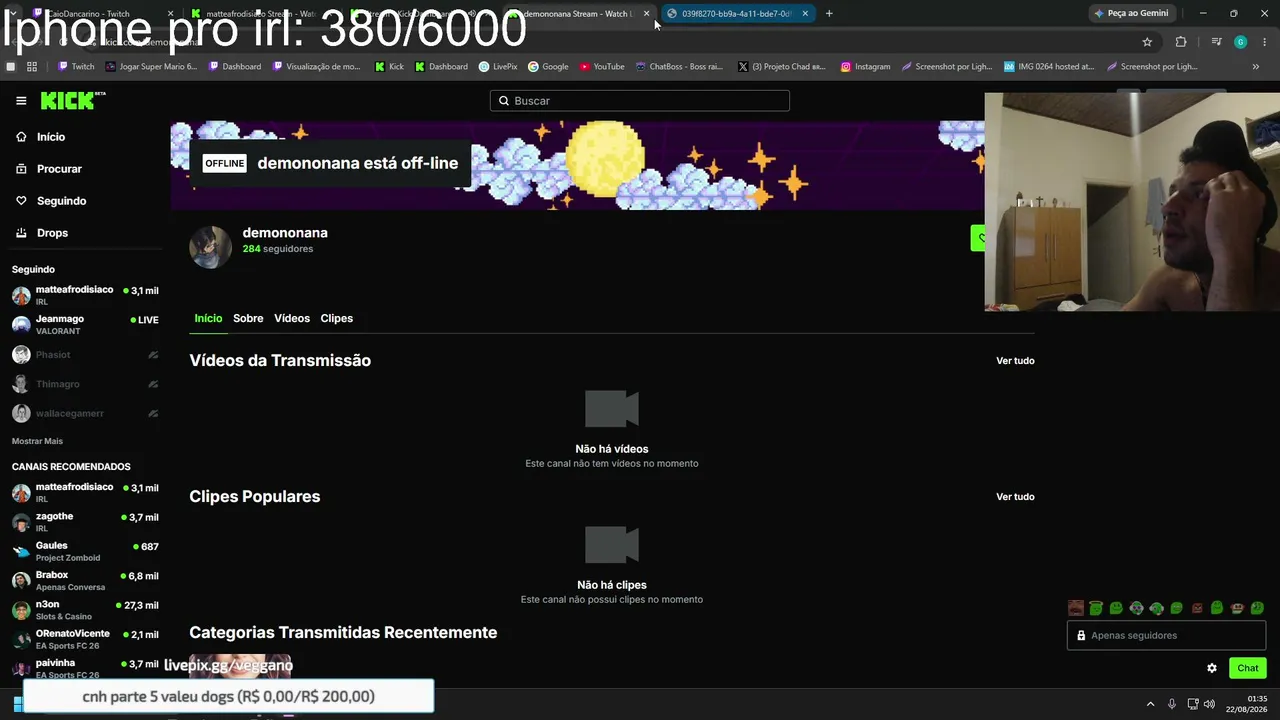This screenshot has height=720, width=1280.
Task: Insert the first face emote in chat
Action: click(1076, 608)
